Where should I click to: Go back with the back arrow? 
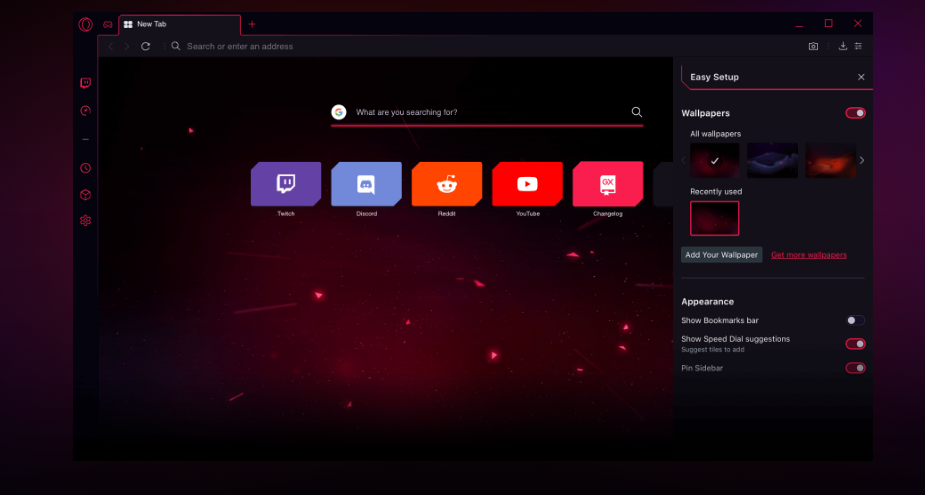tap(110, 46)
